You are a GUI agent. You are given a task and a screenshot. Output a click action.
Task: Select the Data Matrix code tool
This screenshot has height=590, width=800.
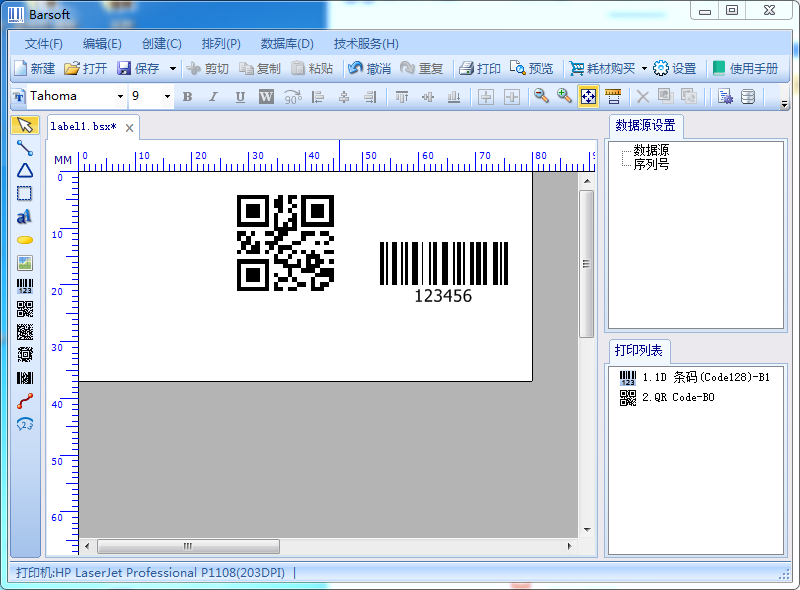pos(24,332)
